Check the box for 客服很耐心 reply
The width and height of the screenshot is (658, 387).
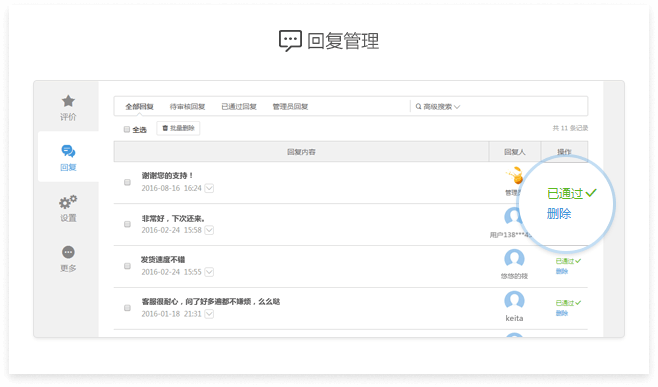coord(127,308)
